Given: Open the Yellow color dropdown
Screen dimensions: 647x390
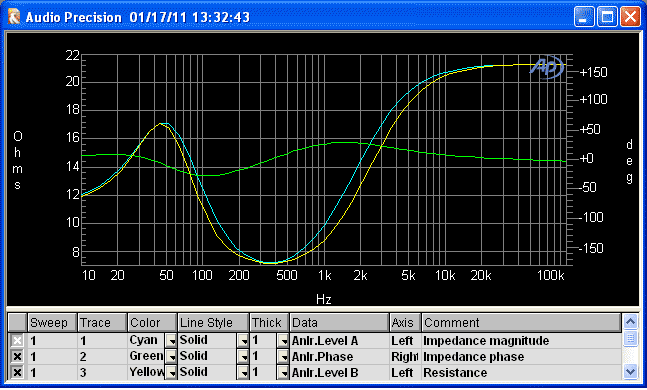Looking at the screenshot, I should click(171, 373).
